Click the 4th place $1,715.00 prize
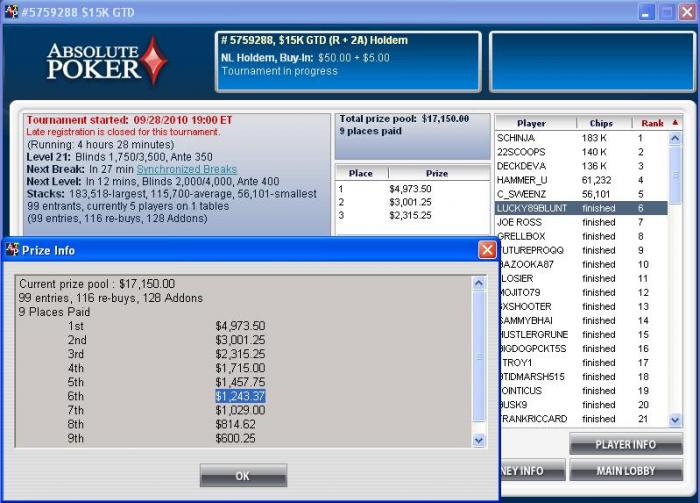The width and height of the screenshot is (700, 503). [x=240, y=368]
